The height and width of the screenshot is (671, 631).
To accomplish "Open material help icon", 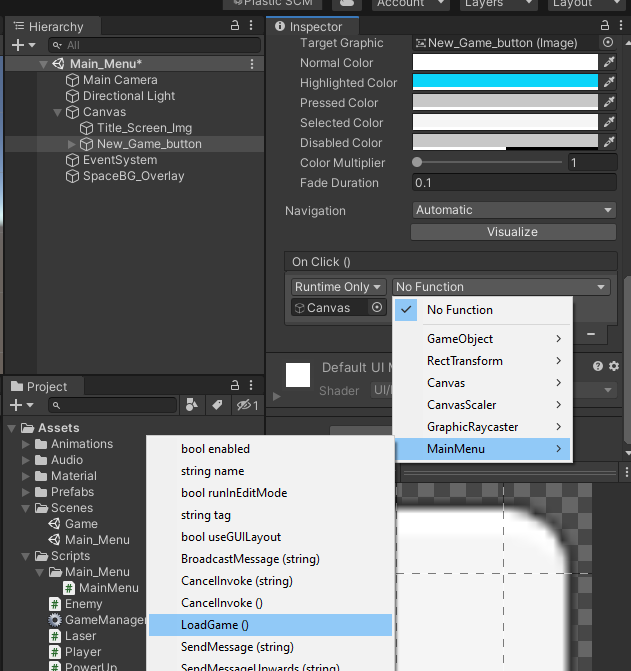I will click(x=598, y=366).
